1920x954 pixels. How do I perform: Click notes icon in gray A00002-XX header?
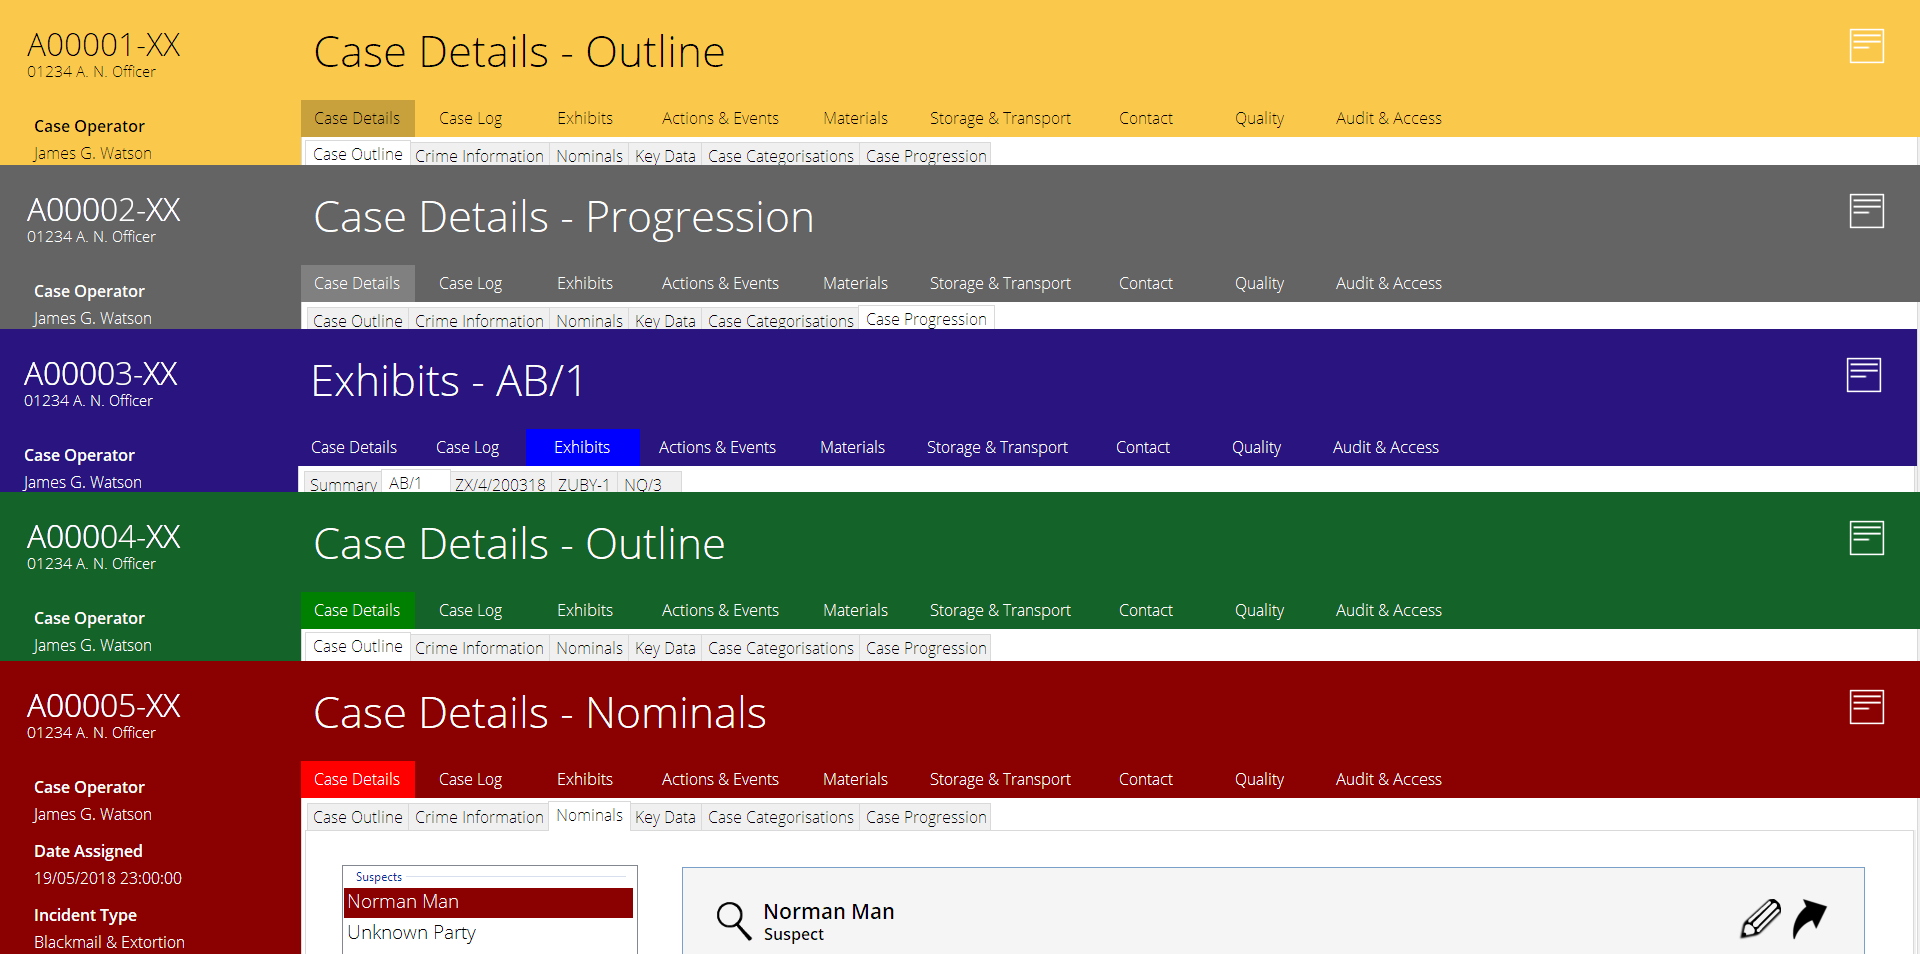1866,211
